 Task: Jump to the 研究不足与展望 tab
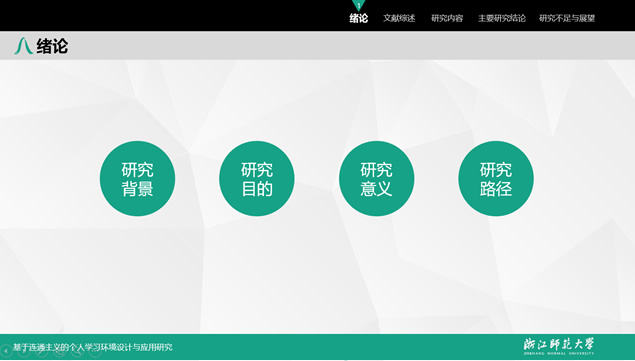(x=567, y=18)
